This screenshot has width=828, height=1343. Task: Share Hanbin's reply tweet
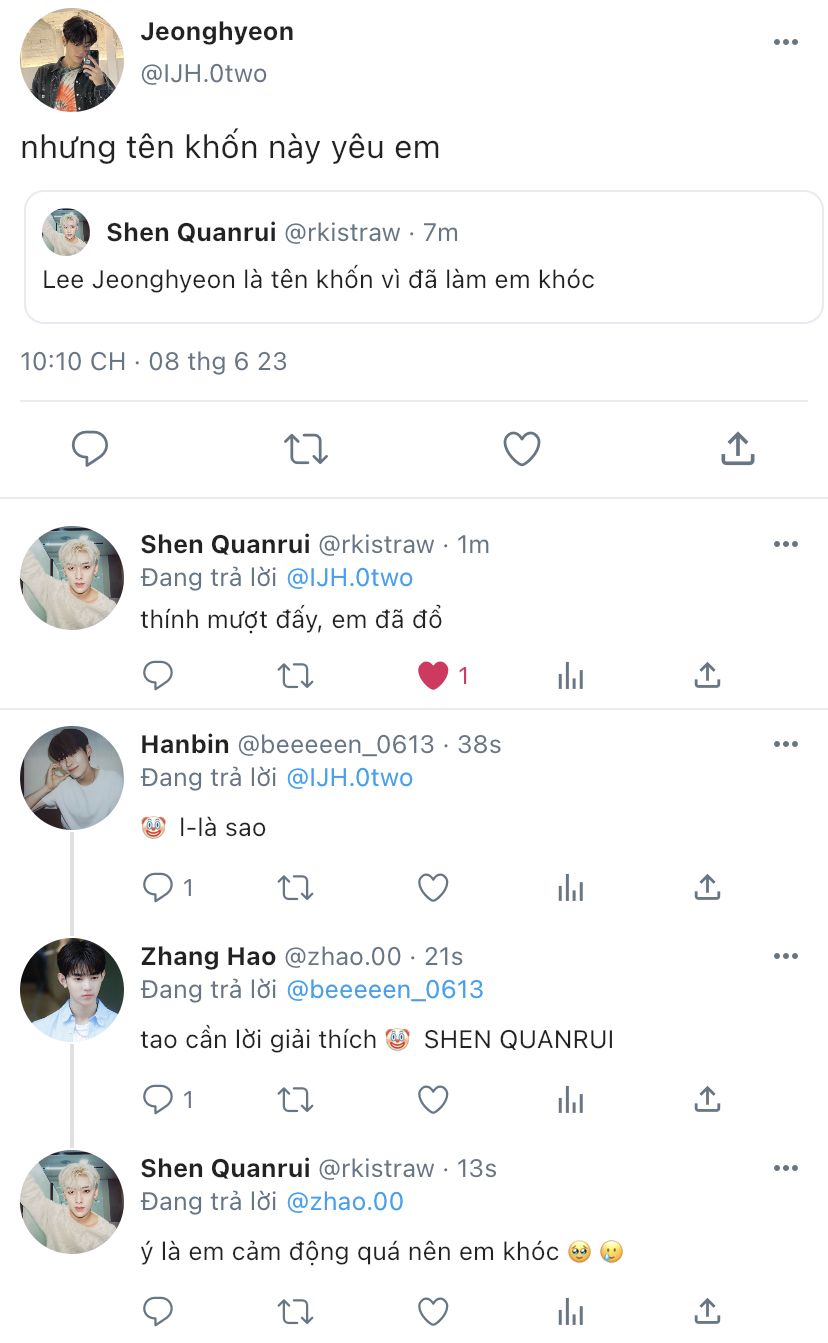pos(707,887)
